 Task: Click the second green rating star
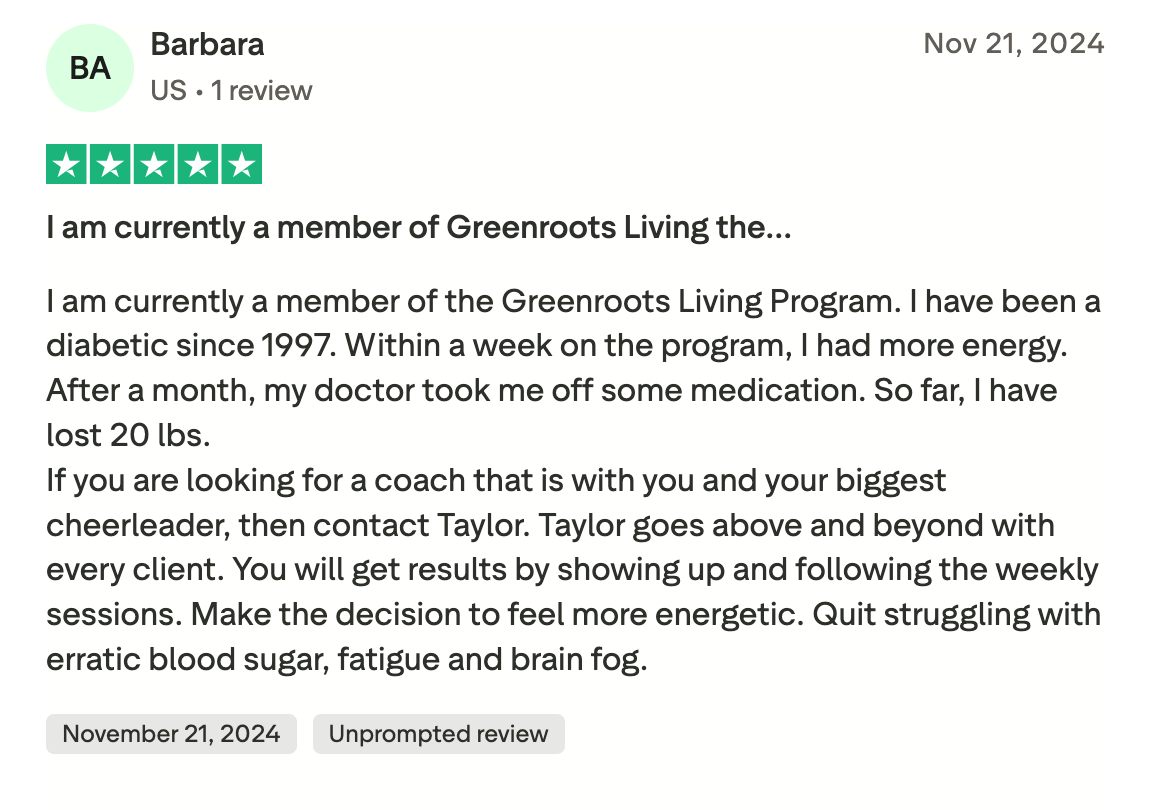tap(110, 165)
